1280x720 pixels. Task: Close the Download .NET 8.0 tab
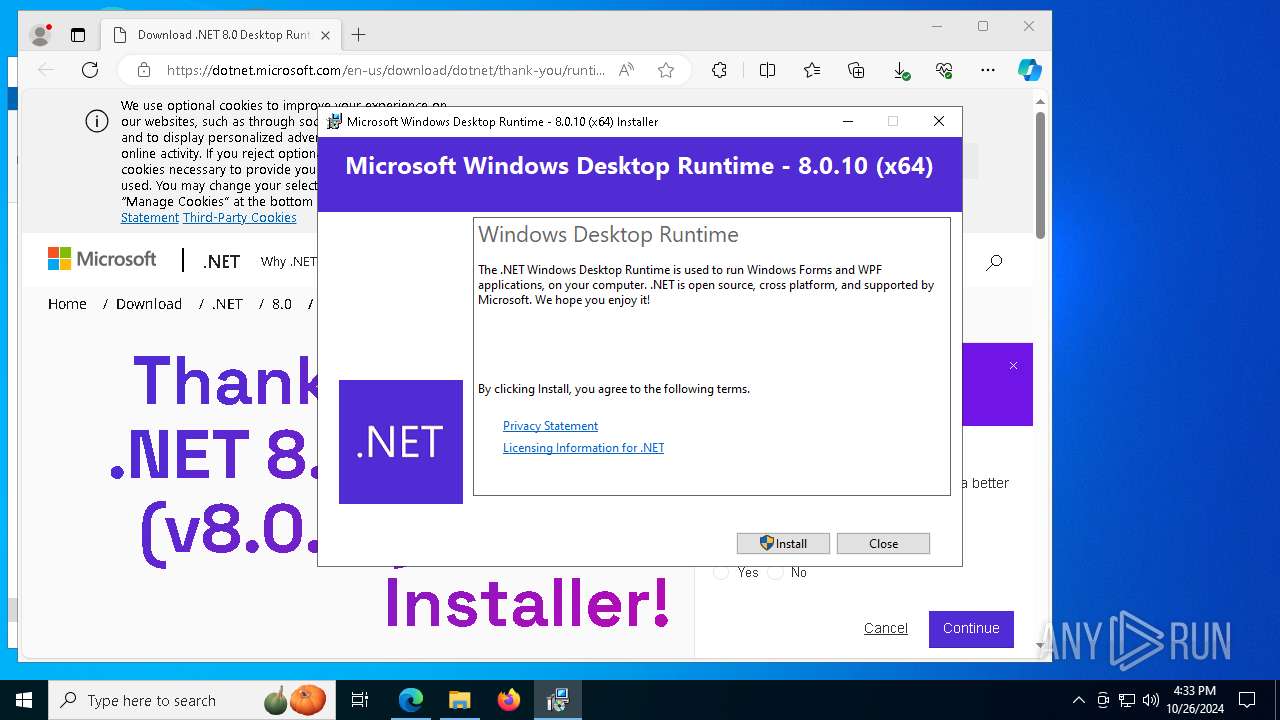325,35
